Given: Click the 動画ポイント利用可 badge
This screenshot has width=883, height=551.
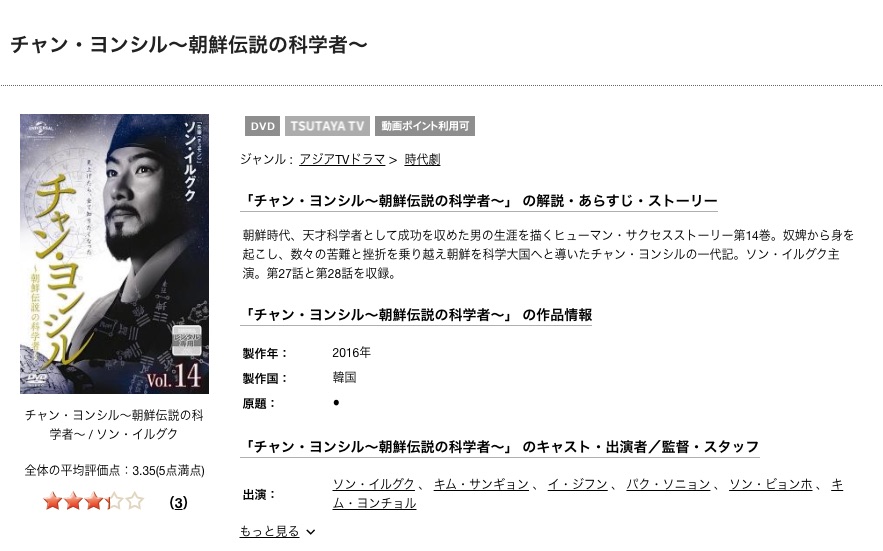Looking at the screenshot, I should click(x=425, y=126).
